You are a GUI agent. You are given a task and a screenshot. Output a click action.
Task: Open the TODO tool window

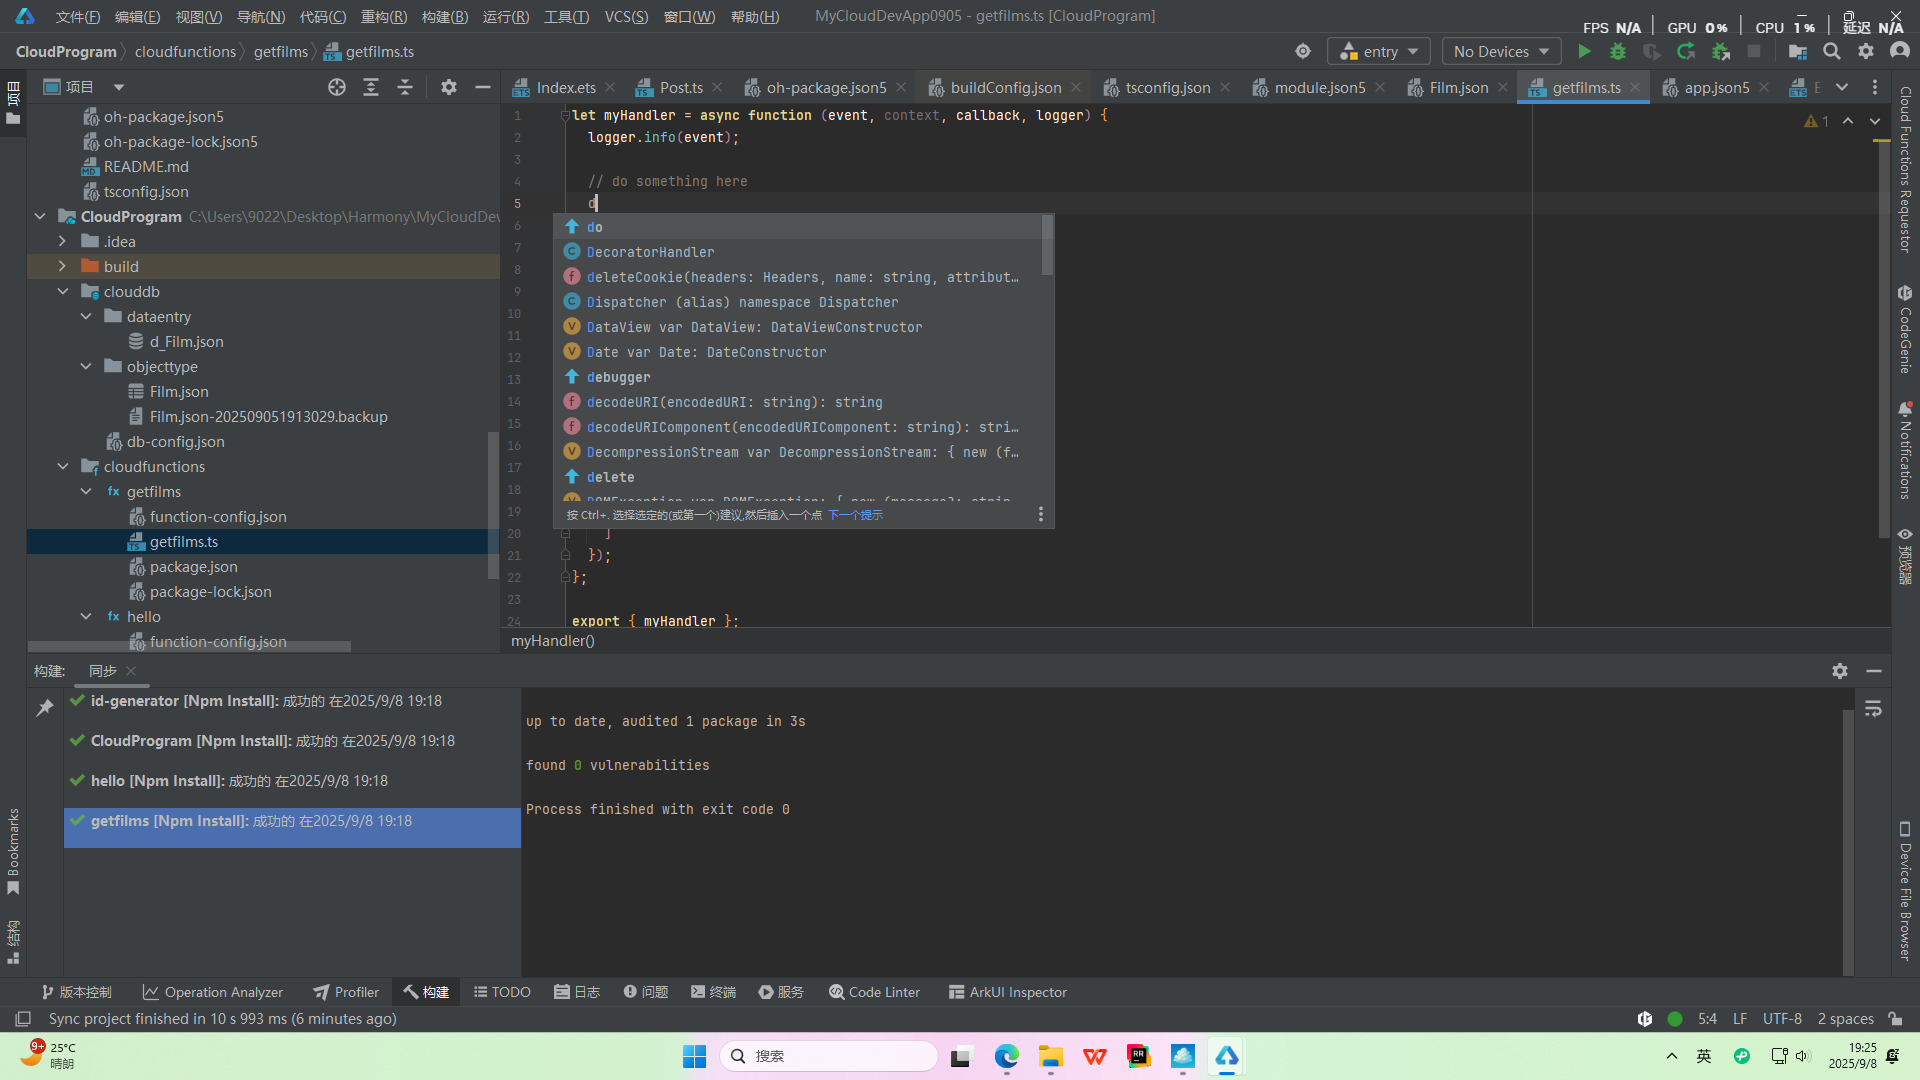pos(502,992)
